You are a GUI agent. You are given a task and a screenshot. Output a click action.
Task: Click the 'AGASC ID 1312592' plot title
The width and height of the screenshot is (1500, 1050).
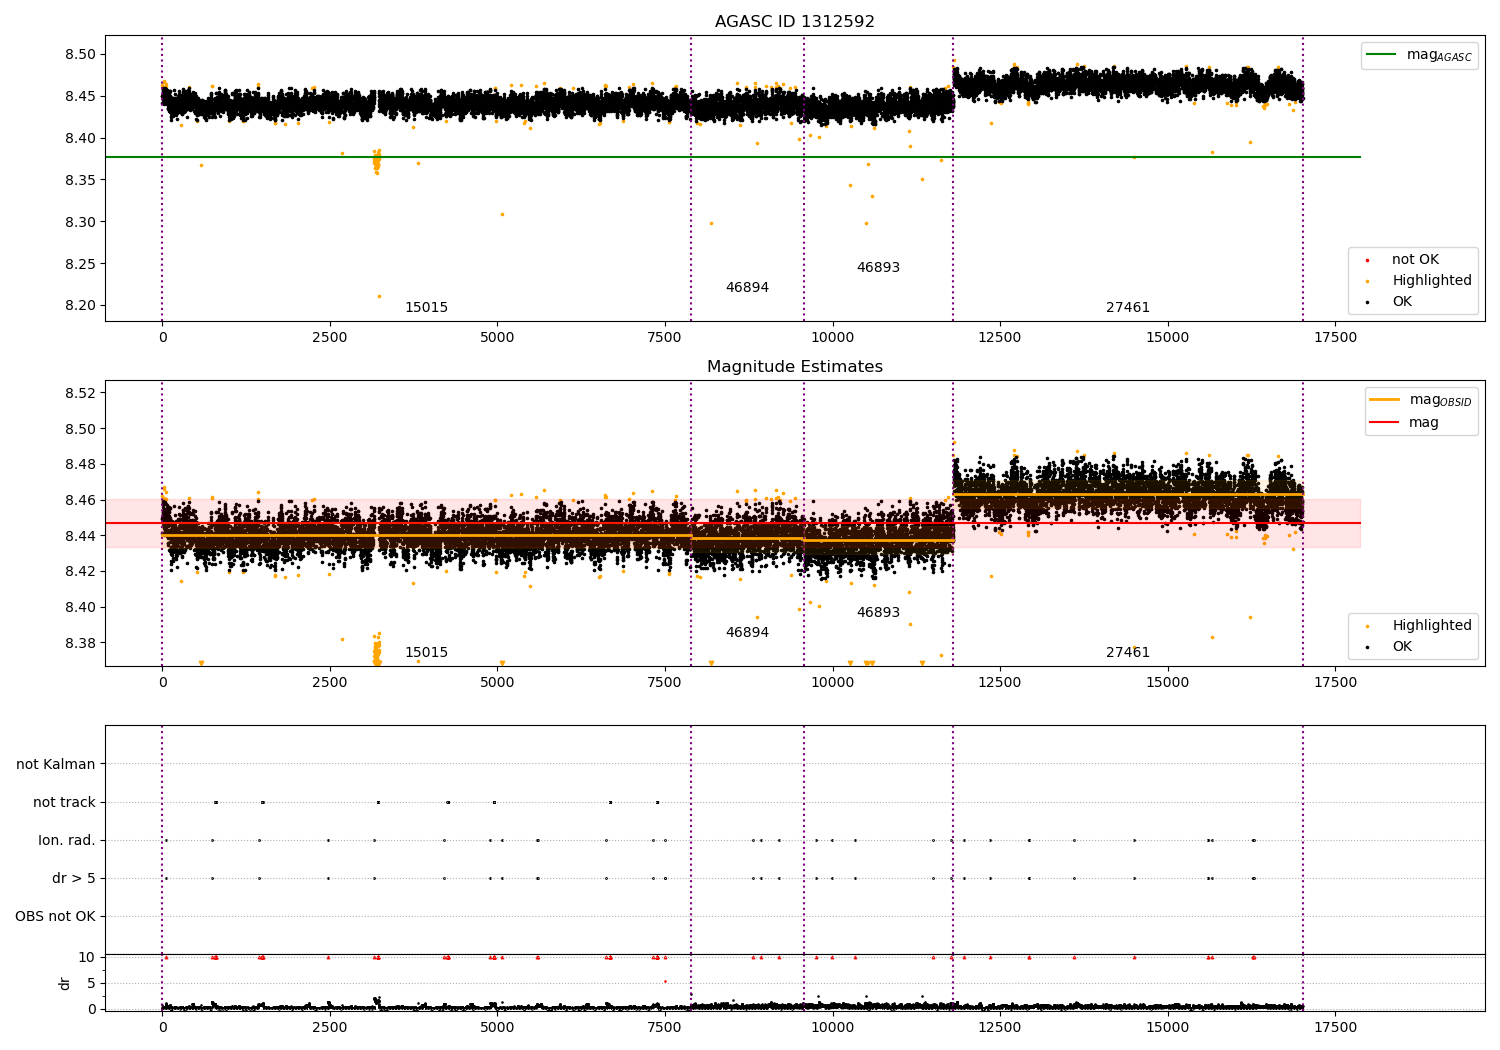tap(795, 22)
